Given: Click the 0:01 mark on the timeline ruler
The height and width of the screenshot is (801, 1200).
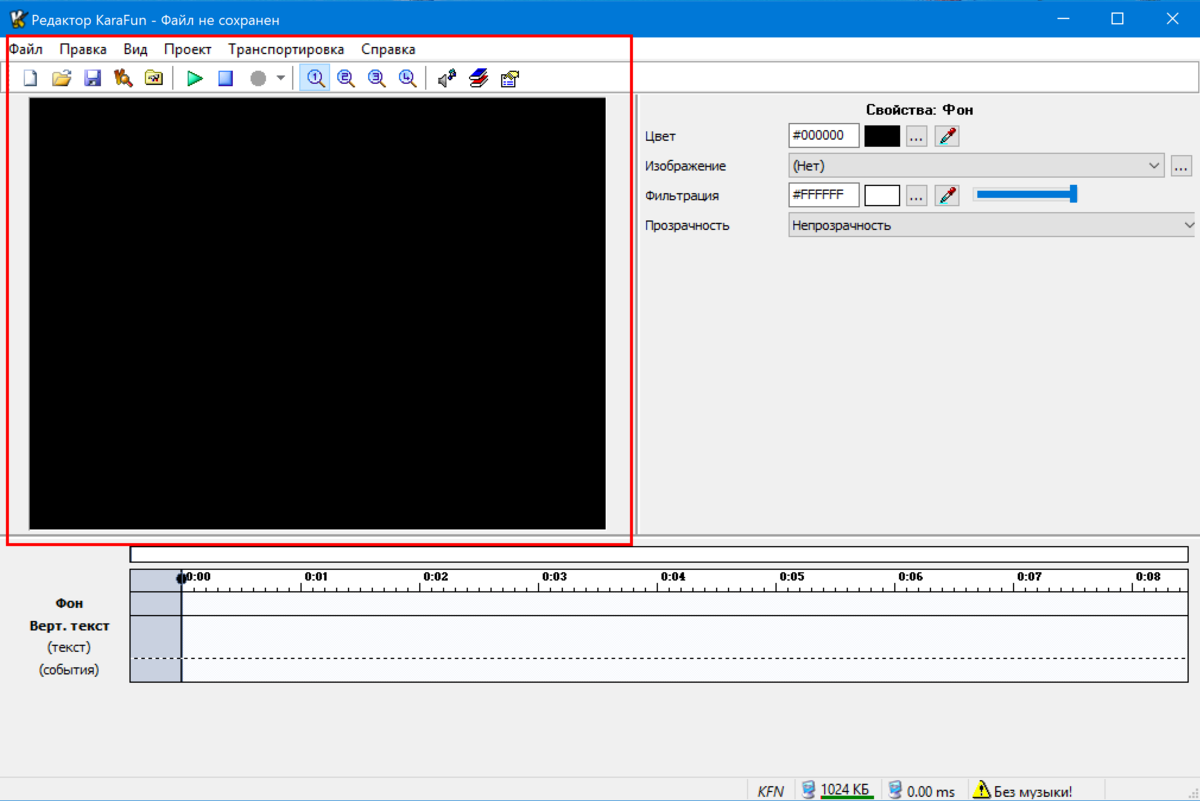Looking at the screenshot, I should tap(316, 577).
